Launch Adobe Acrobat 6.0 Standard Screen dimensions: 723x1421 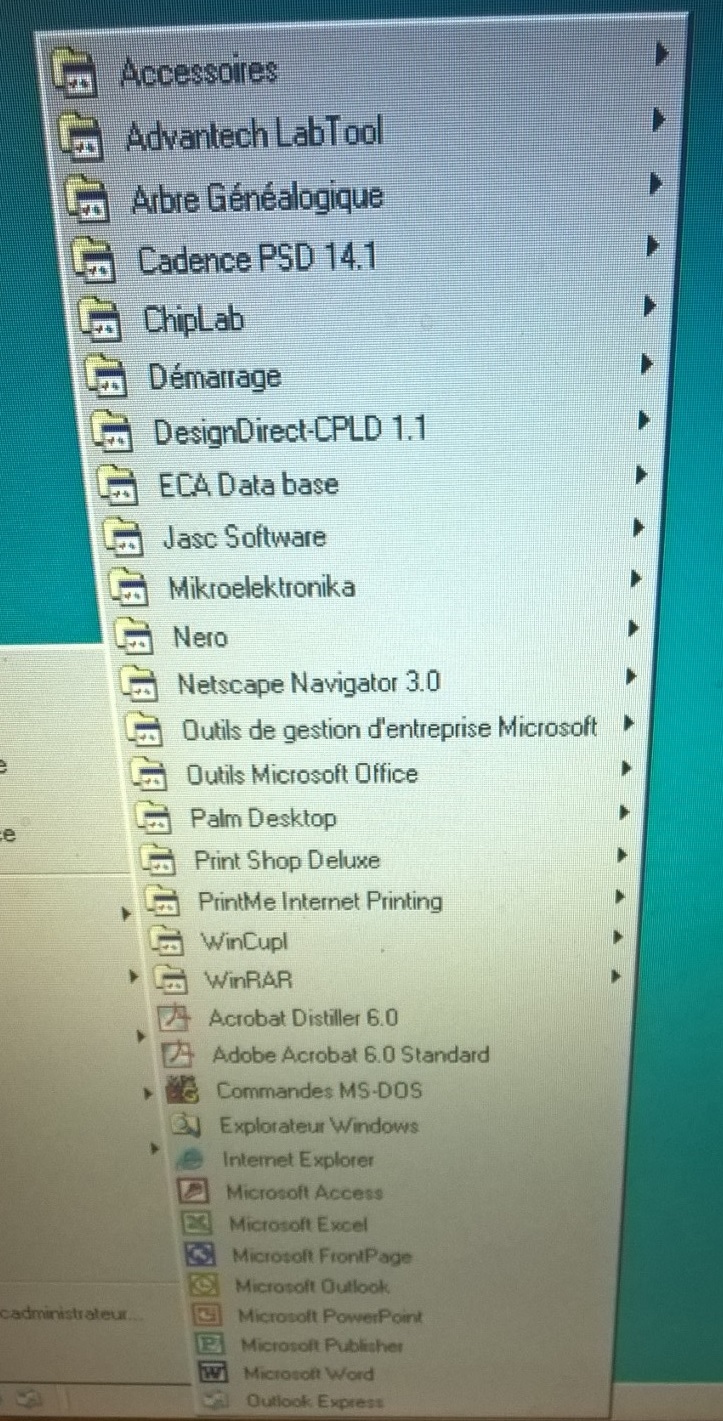351,1055
